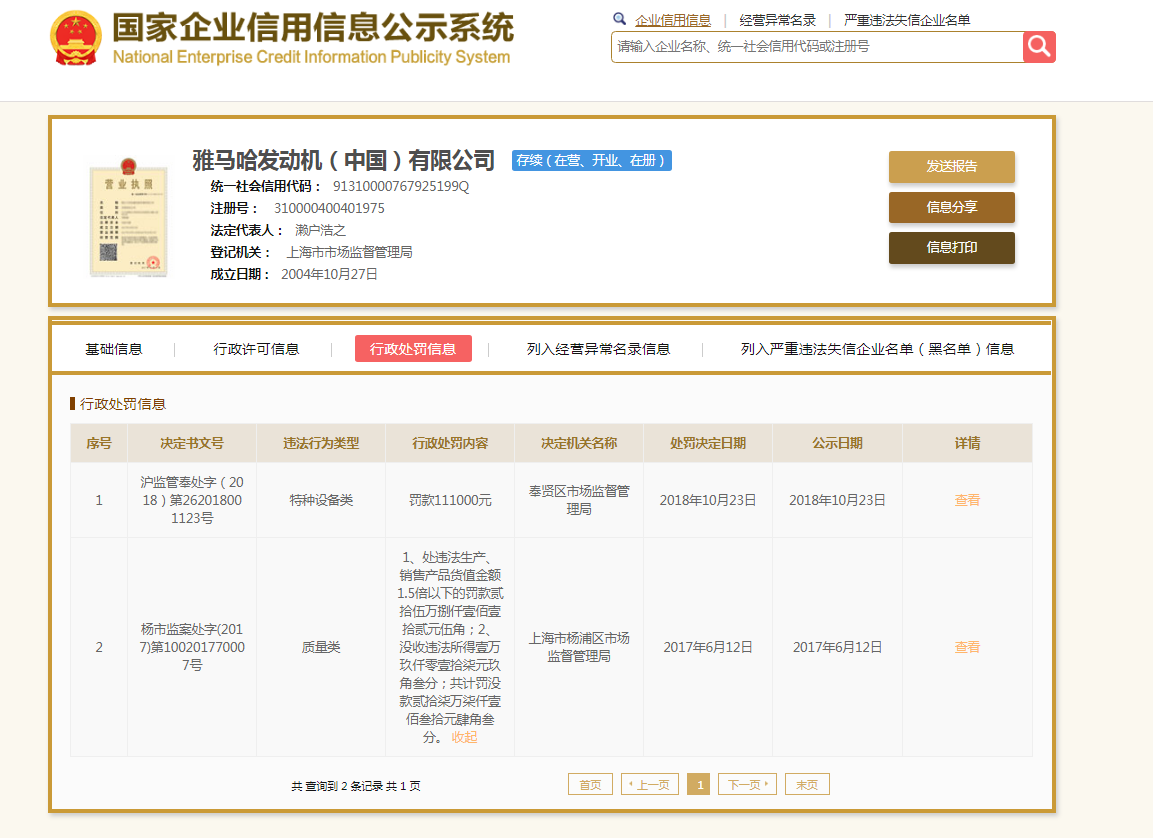Click the 公示日期 column header
1153x838 pixels.
pyautogui.click(x=837, y=443)
